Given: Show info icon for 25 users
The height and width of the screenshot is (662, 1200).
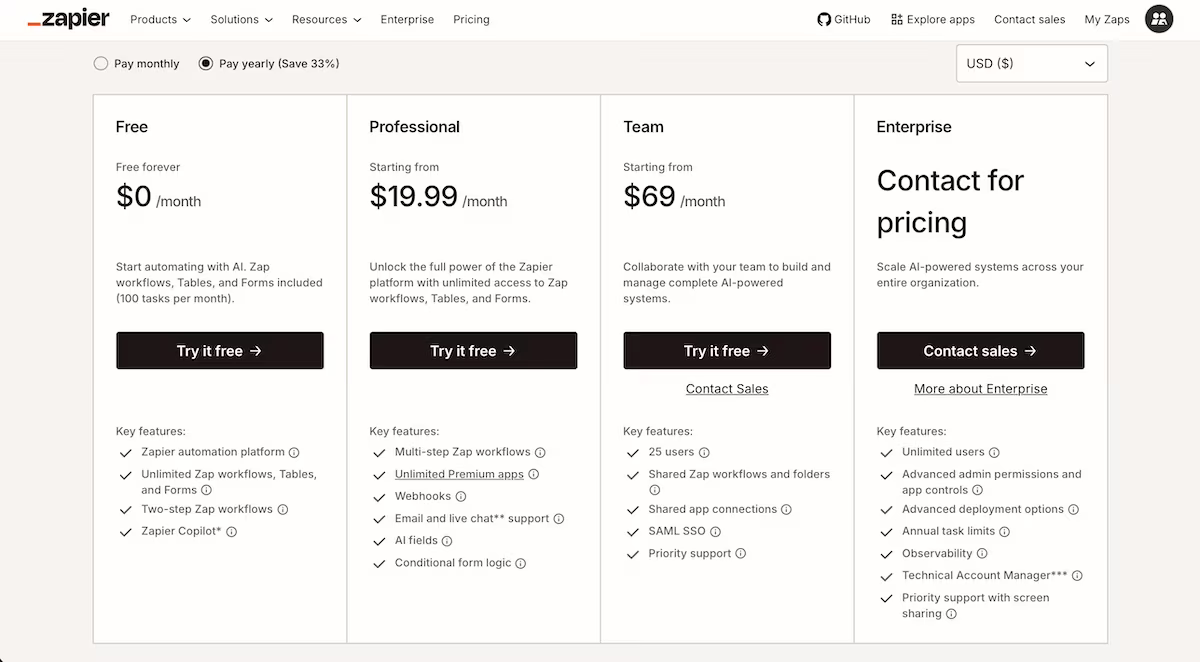Looking at the screenshot, I should click(704, 453).
